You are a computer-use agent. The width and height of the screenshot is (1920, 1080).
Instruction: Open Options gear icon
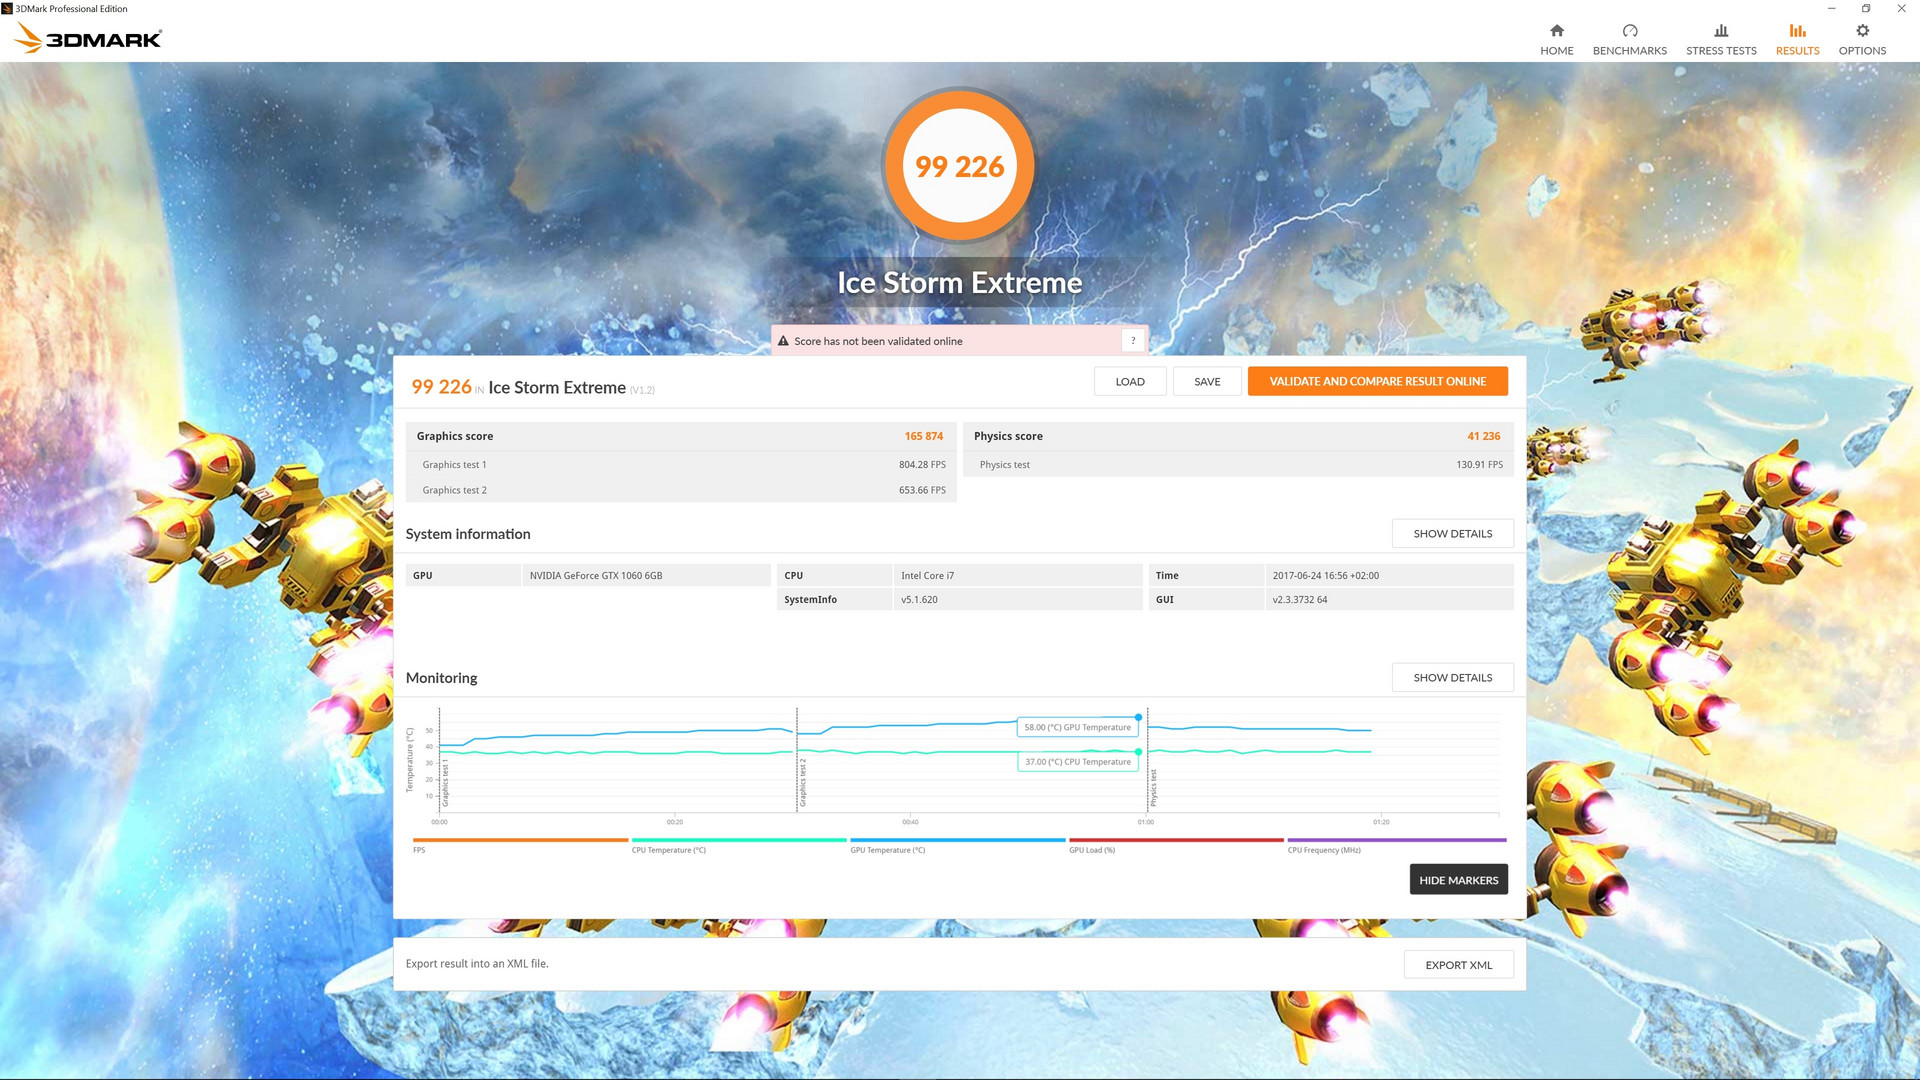[1861, 31]
